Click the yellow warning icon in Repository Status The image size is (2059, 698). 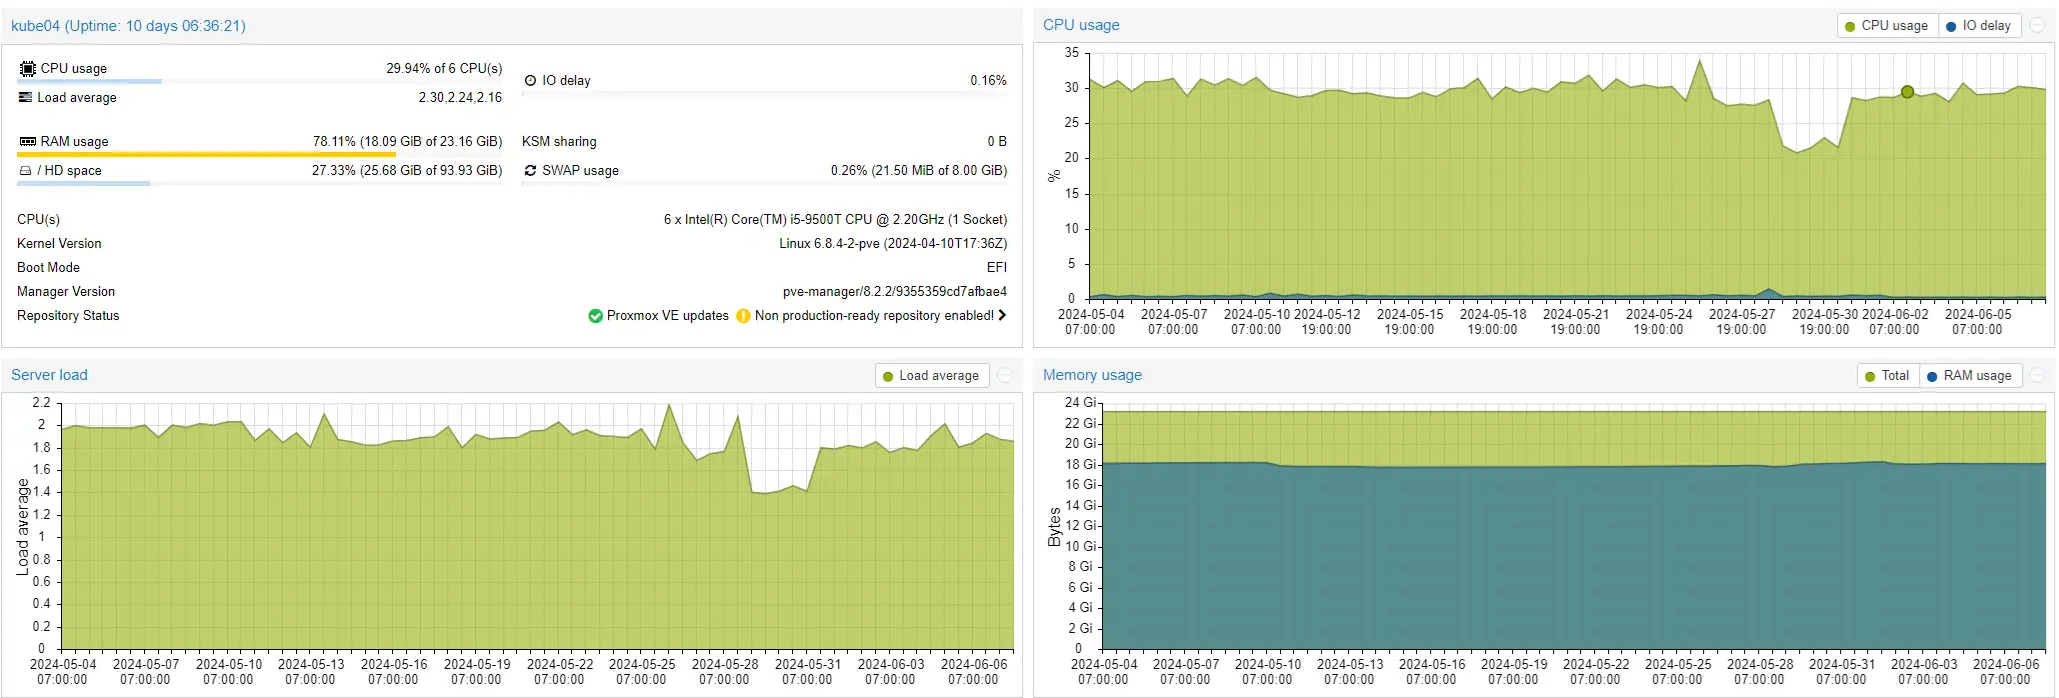point(743,316)
